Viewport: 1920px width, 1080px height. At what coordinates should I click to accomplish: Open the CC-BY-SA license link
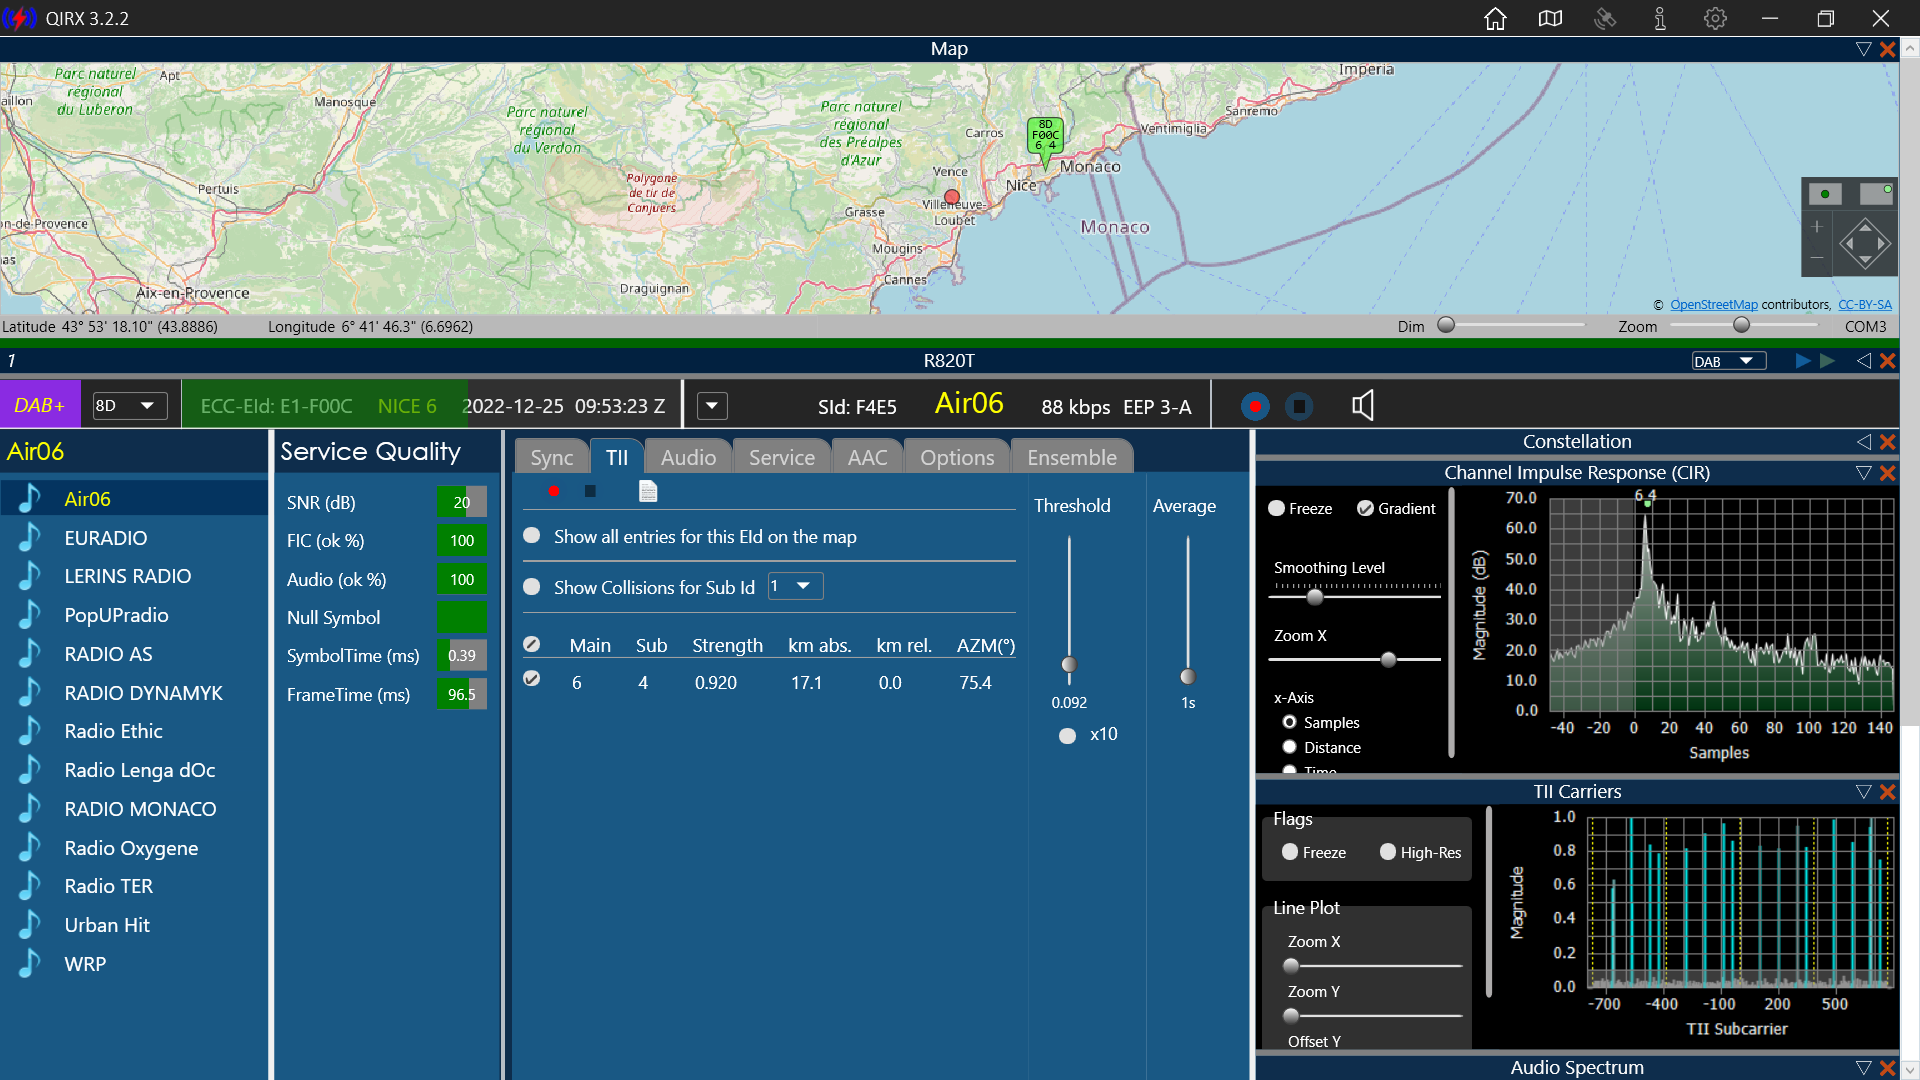[x=1865, y=305]
